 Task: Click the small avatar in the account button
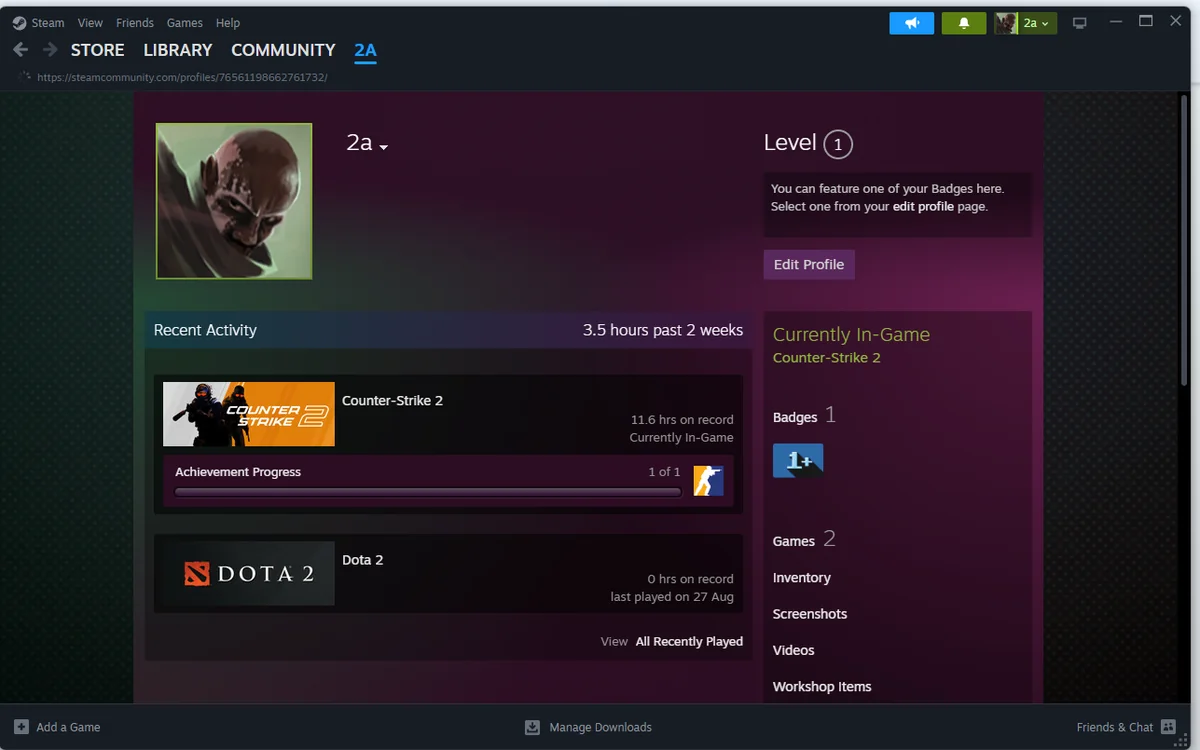[x=1006, y=23]
